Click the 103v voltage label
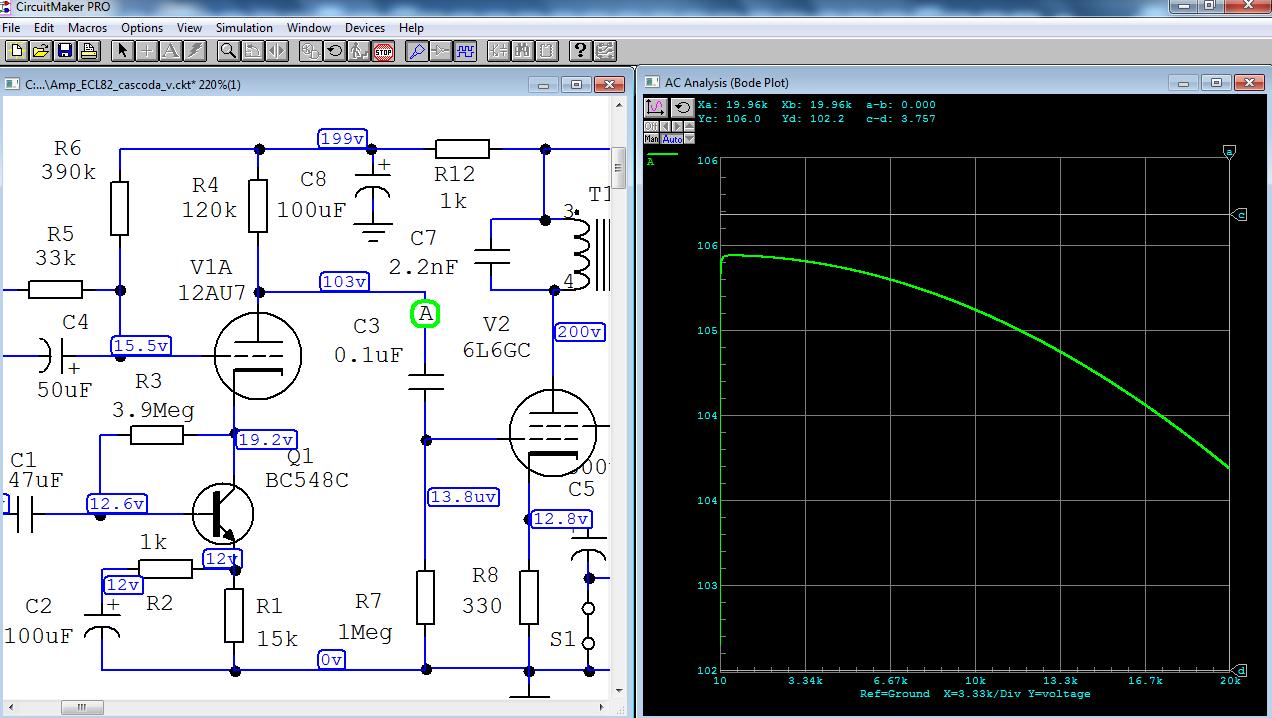The width and height of the screenshot is (1272, 718). tap(344, 282)
